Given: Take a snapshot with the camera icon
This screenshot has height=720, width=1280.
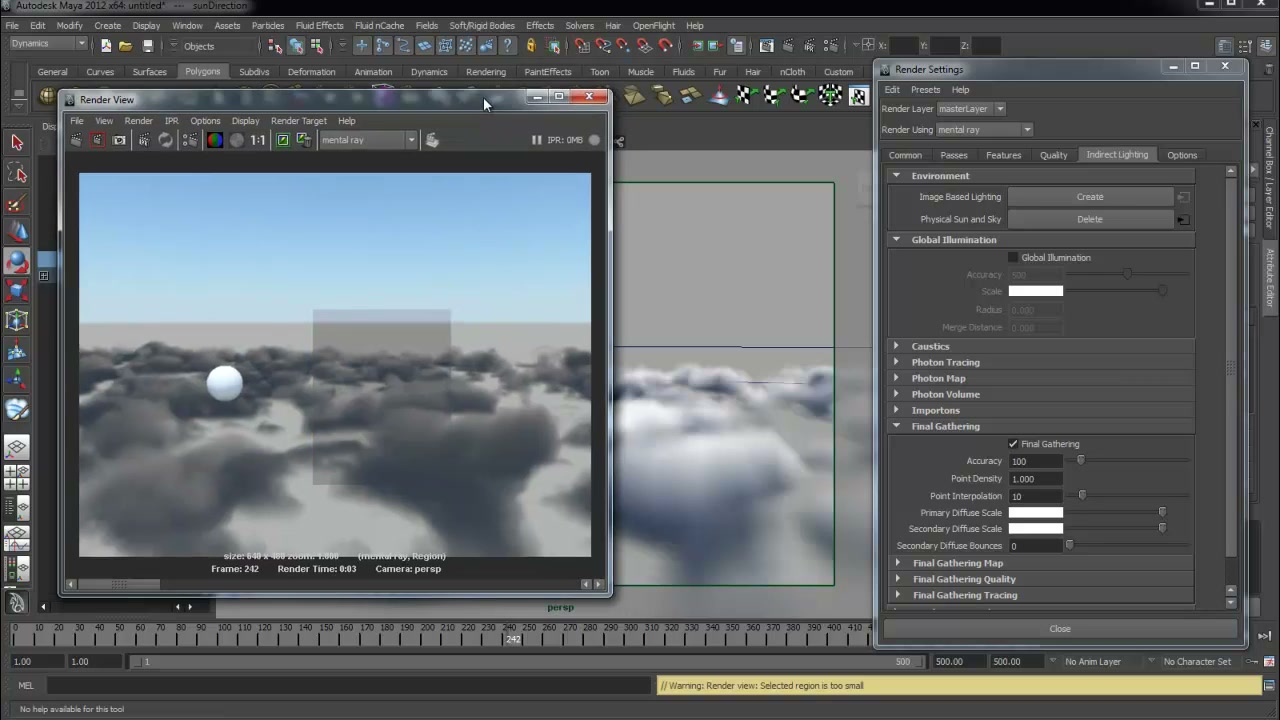Looking at the screenshot, I should pyautogui.click(x=119, y=140).
